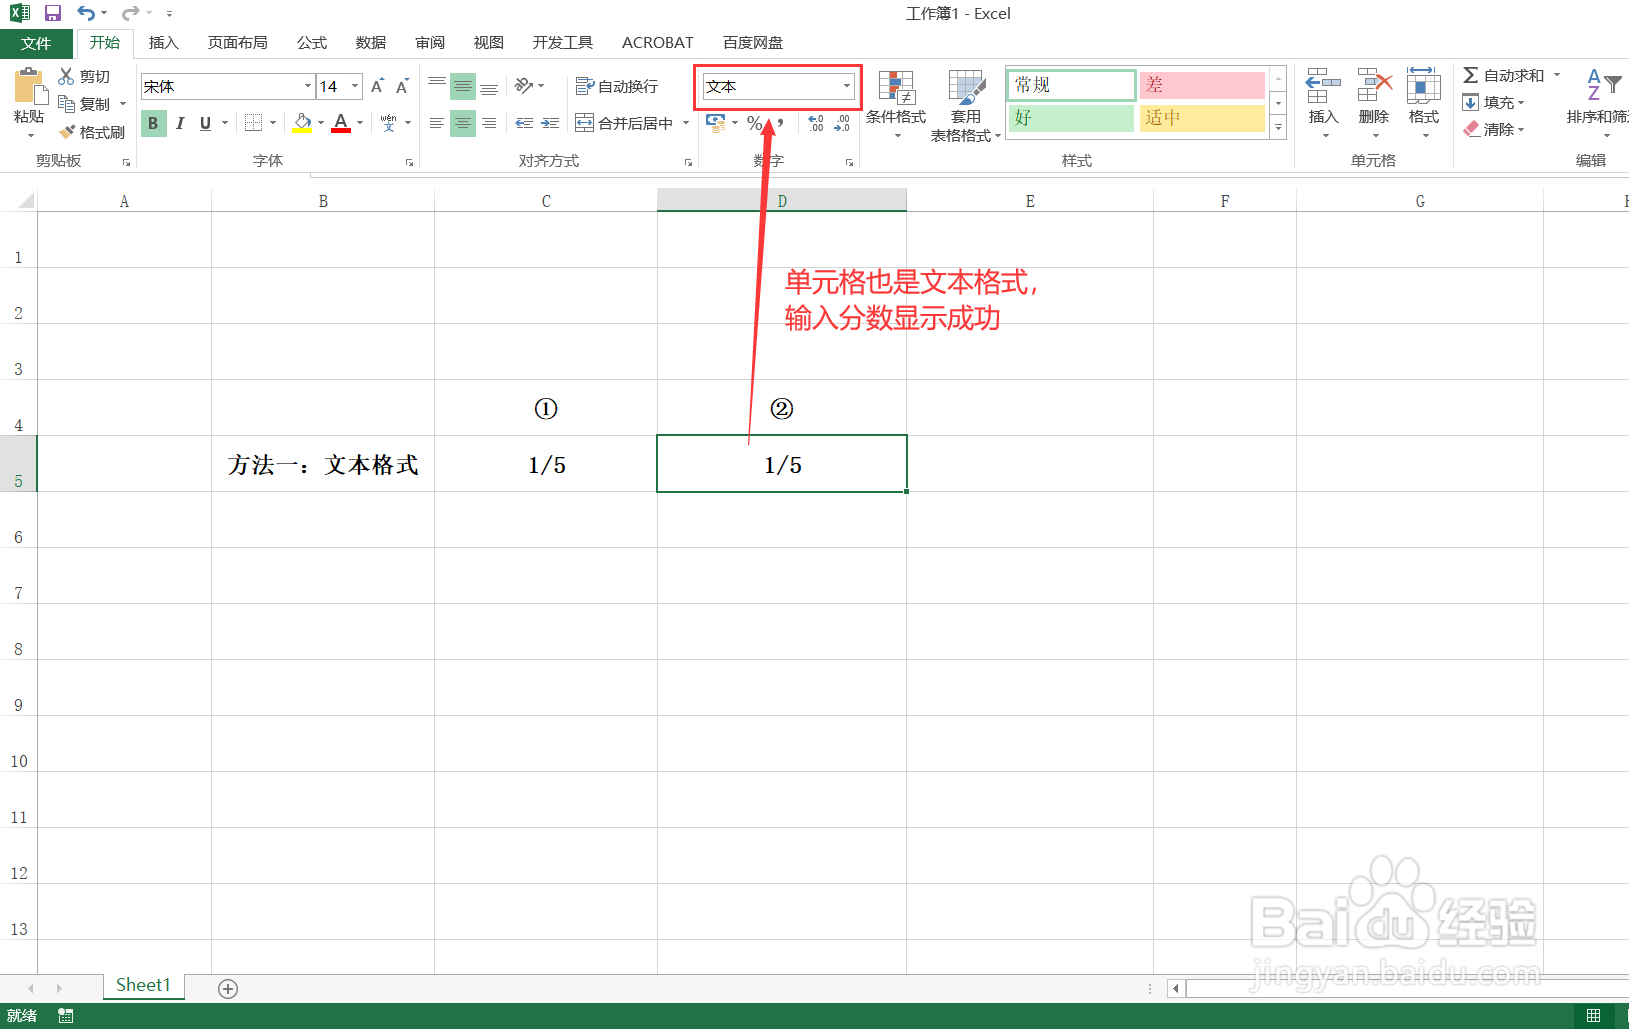1629x1029 pixels.
Task: Select column E header
Action: click(1030, 201)
